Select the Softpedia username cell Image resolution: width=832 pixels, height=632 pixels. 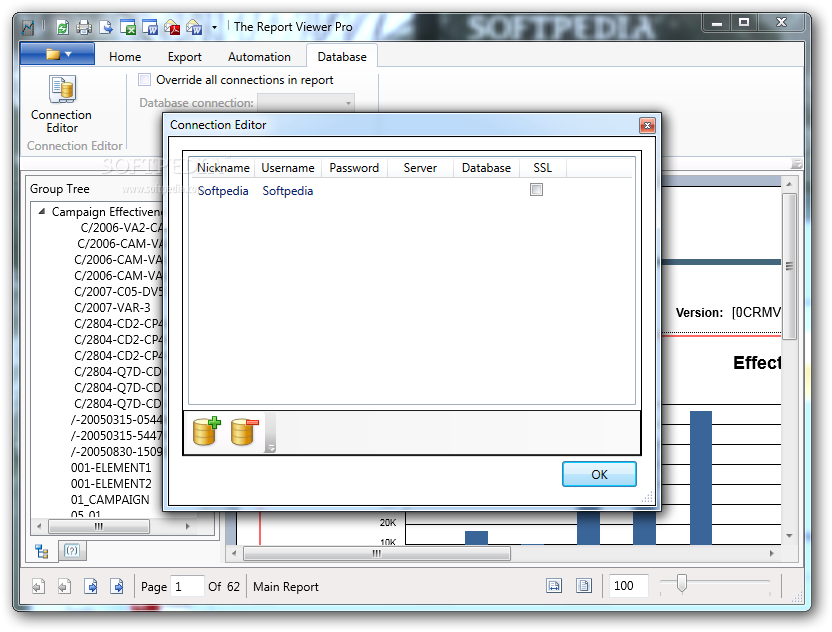[x=288, y=191]
